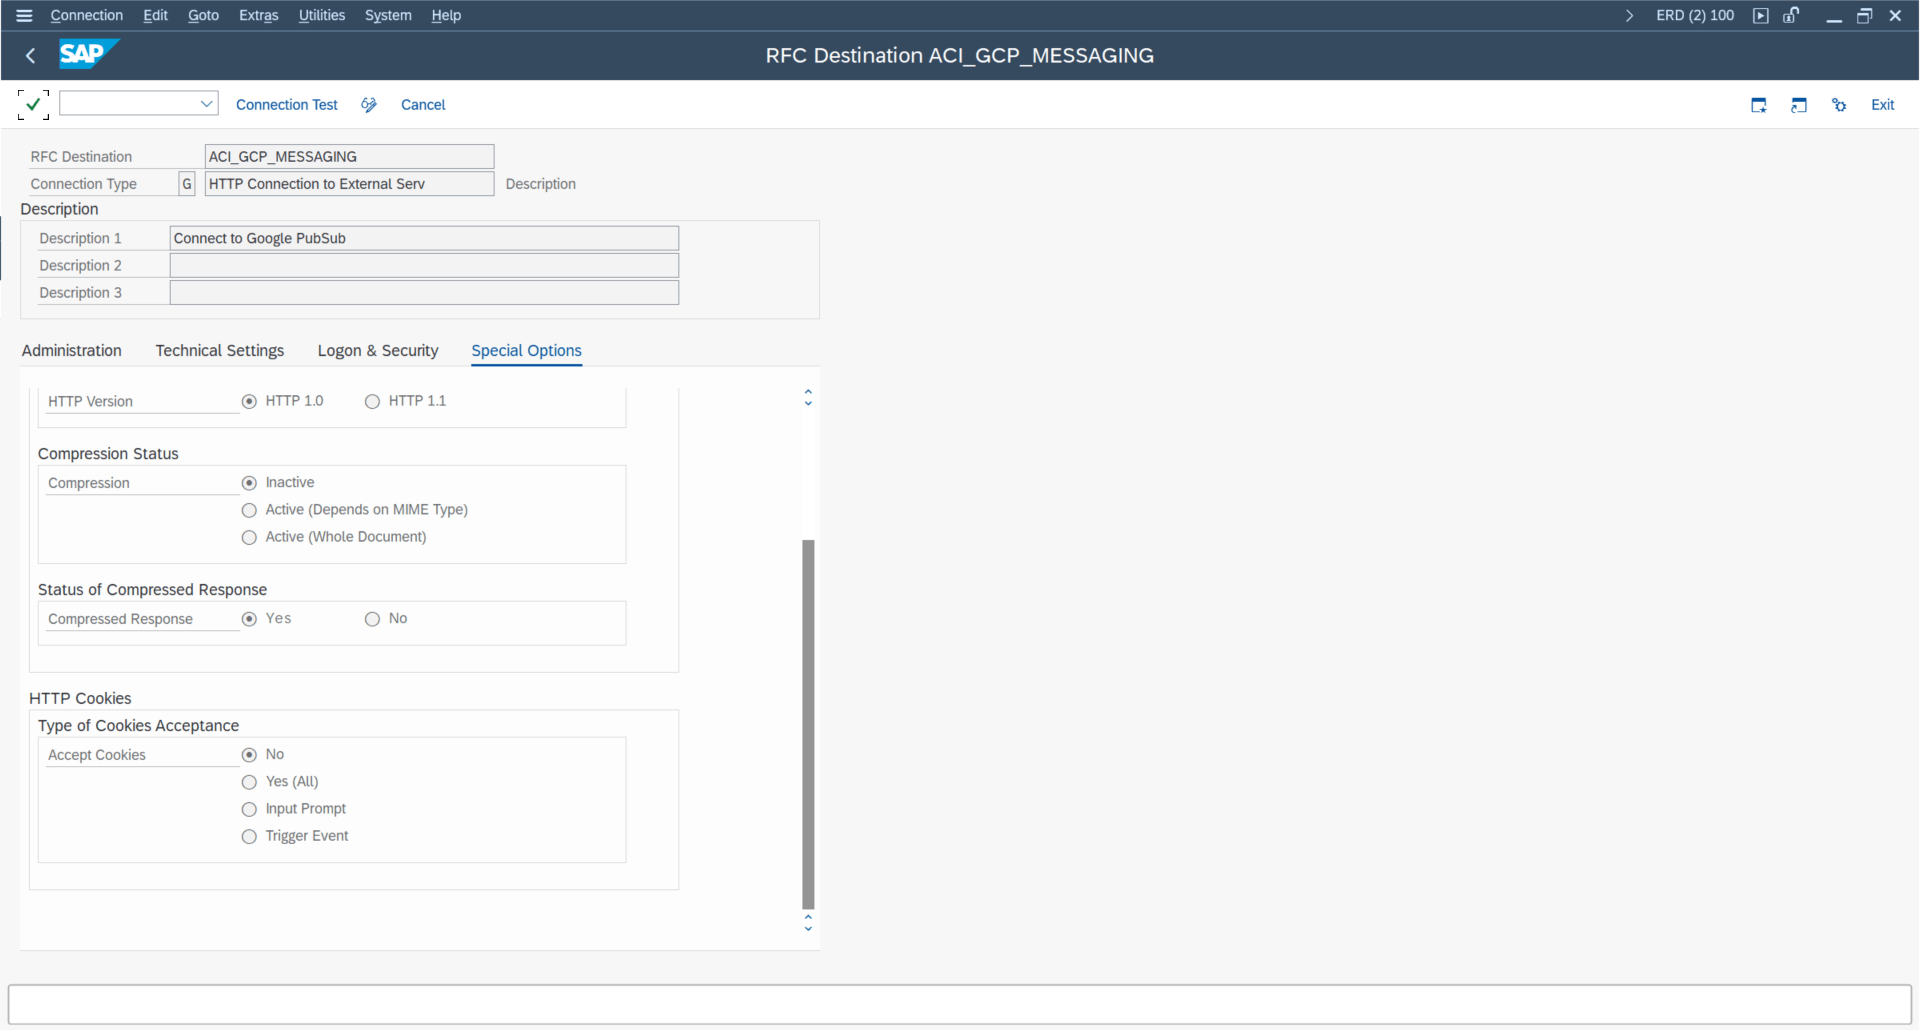Image resolution: width=1920 pixels, height=1030 pixels.
Task: Open new GUI window icon with star
Action: pos(1759,105)
